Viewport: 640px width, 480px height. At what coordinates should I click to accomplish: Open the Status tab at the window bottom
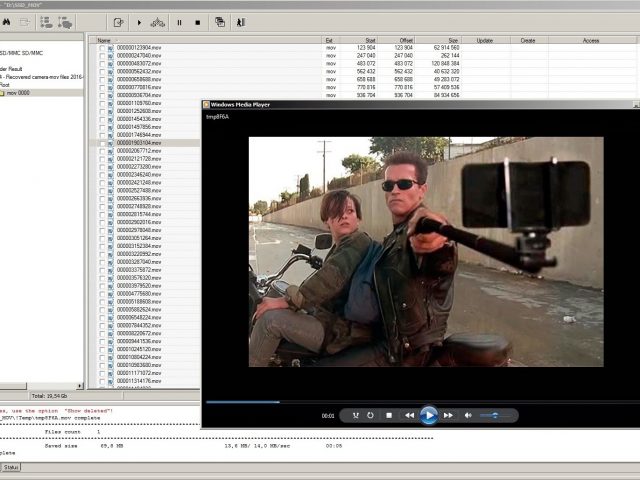pyautogui.click(x=11, y=467)
